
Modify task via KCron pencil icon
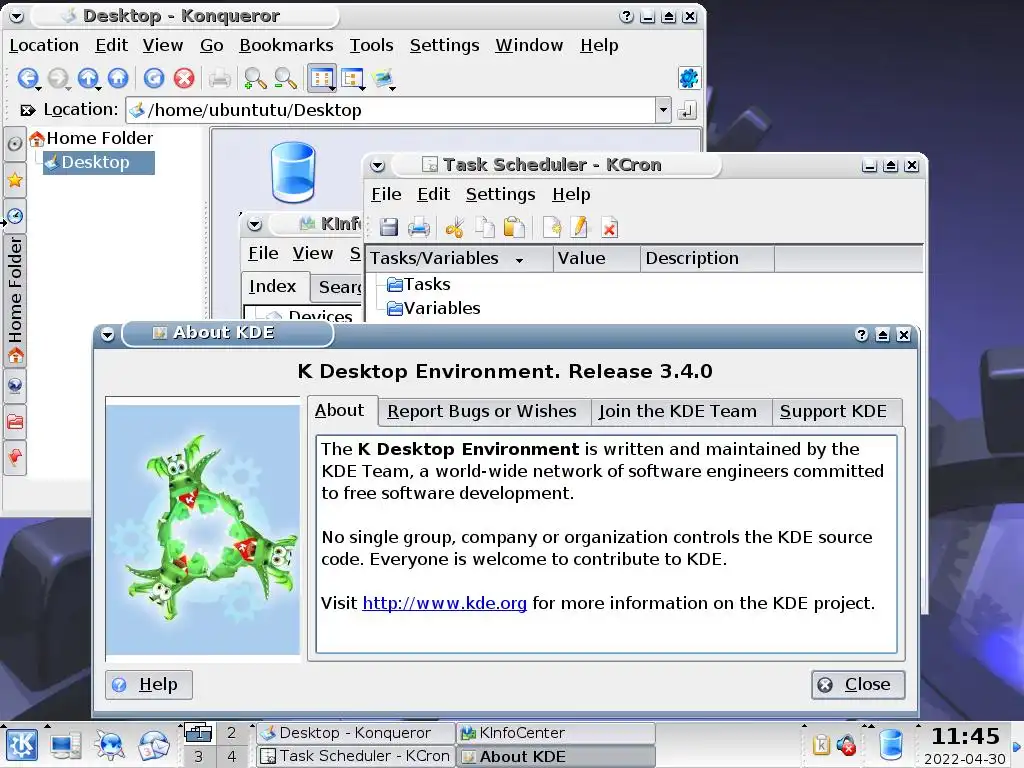pos(580,227)
